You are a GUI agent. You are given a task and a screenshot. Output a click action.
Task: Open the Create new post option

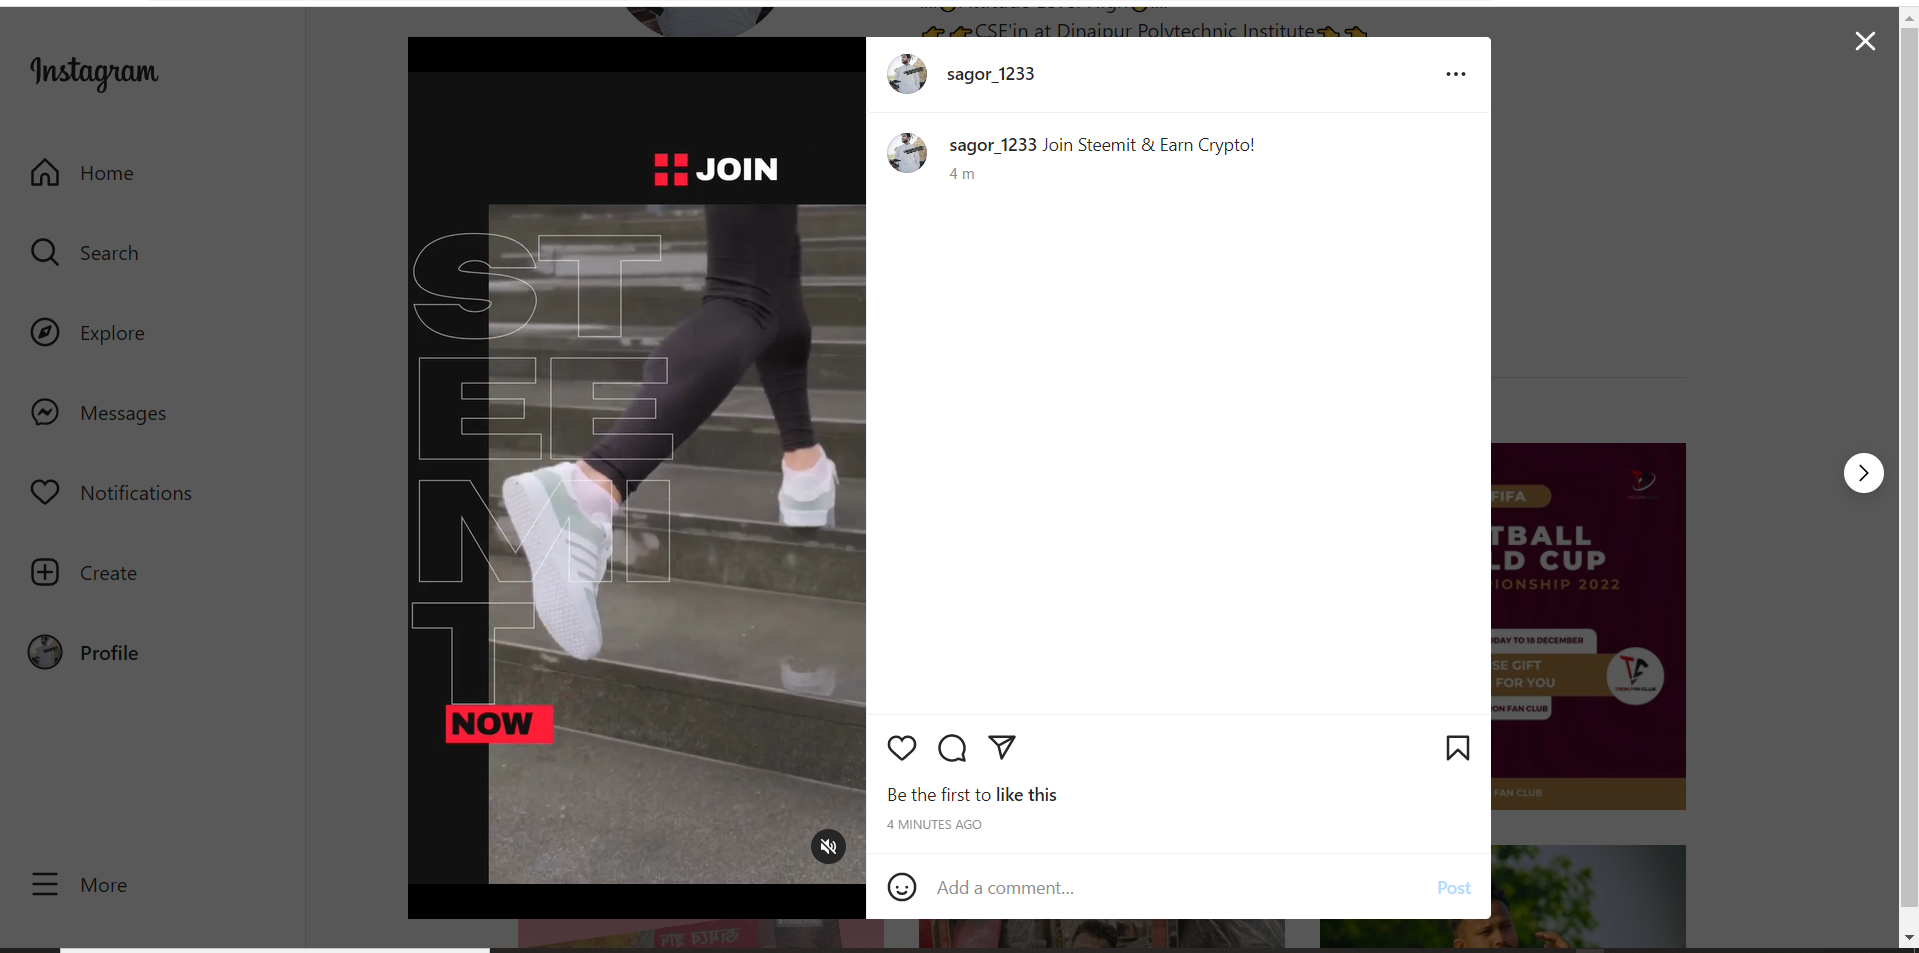[x=84, y=573]
